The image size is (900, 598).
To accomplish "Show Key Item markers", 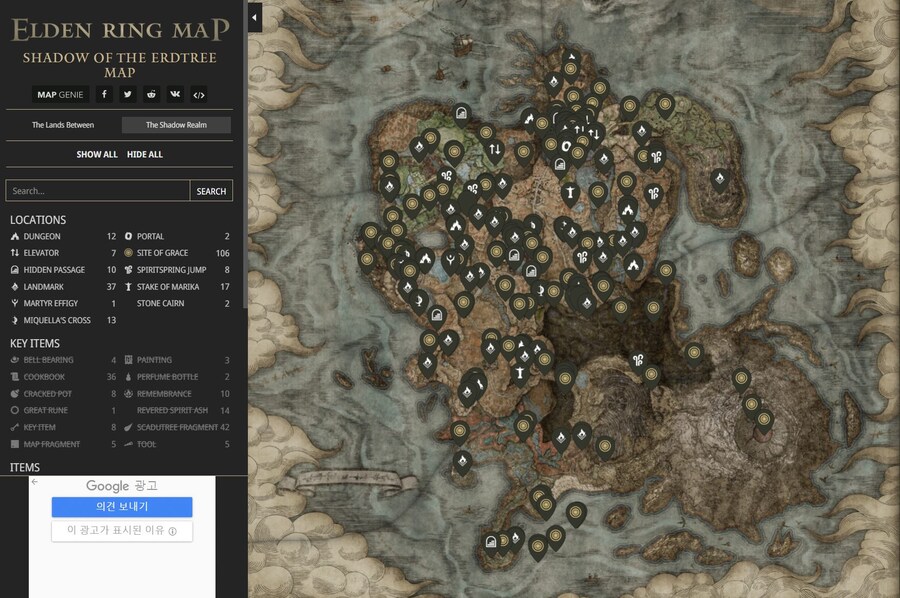I will point(63,428).
